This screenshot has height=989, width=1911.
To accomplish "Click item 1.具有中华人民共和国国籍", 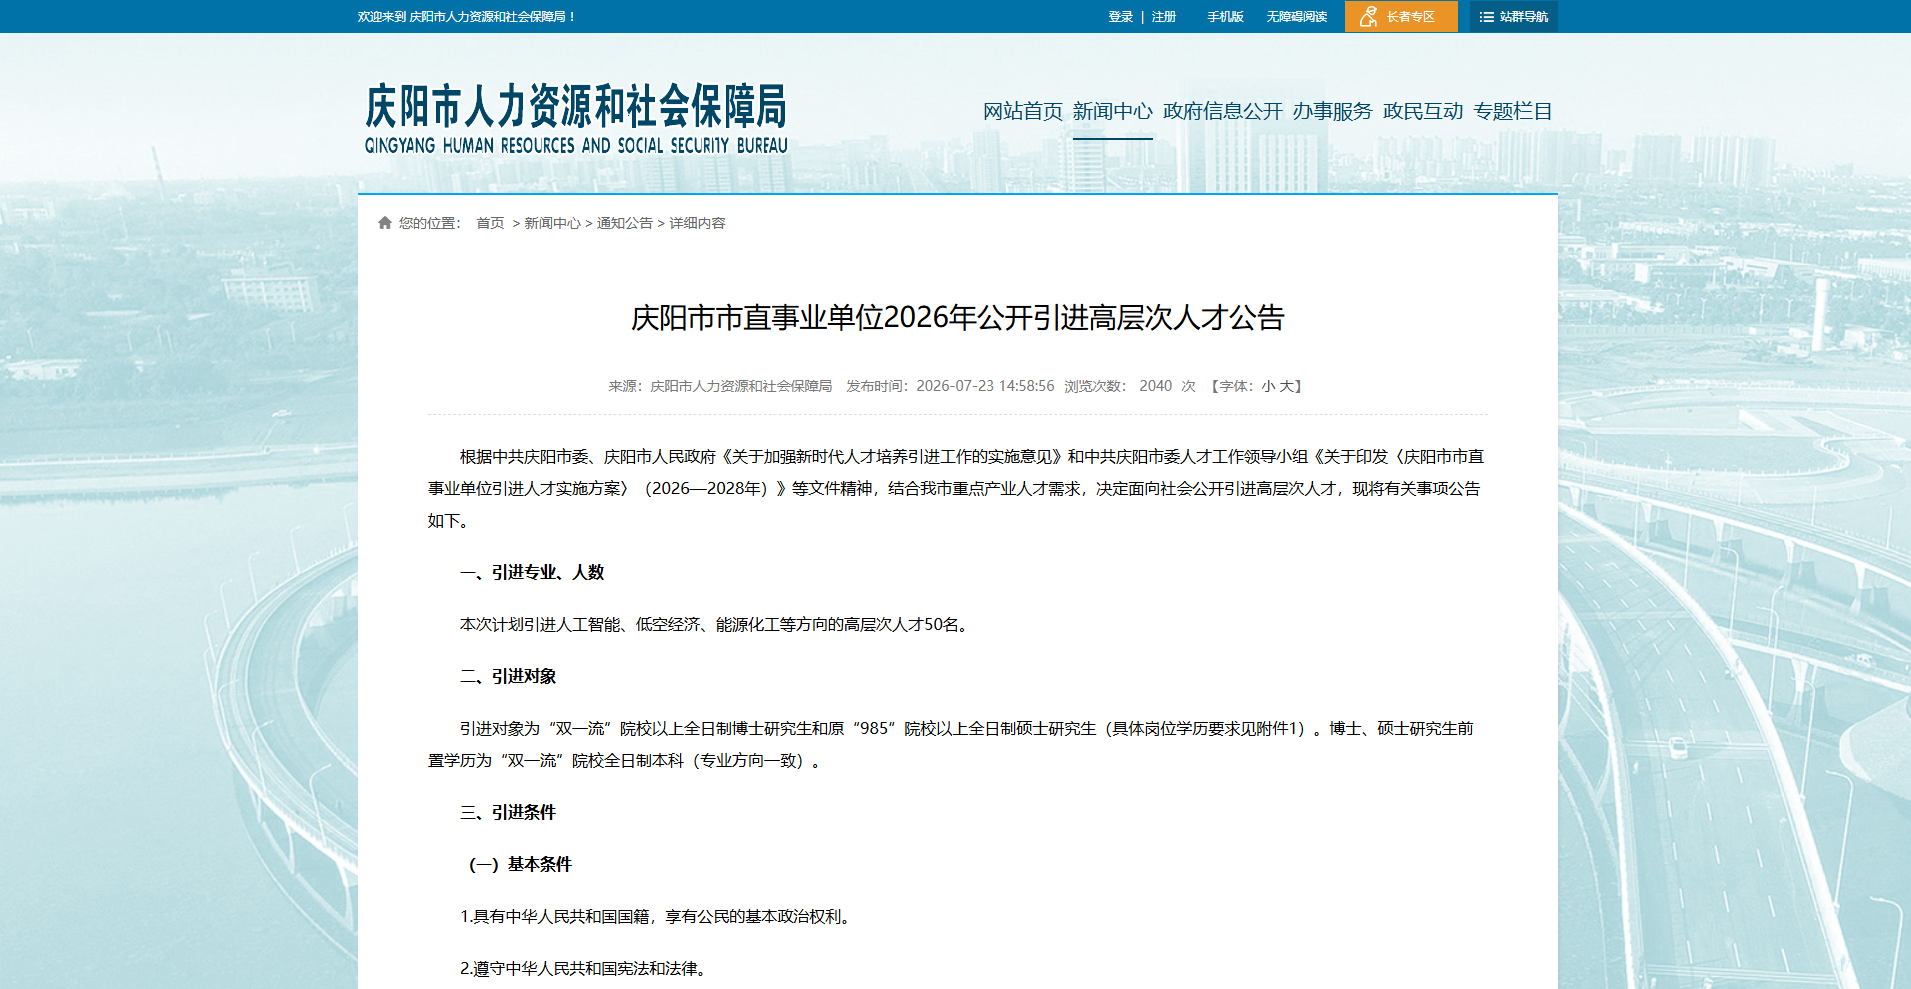I will click(x=658, y=916).
